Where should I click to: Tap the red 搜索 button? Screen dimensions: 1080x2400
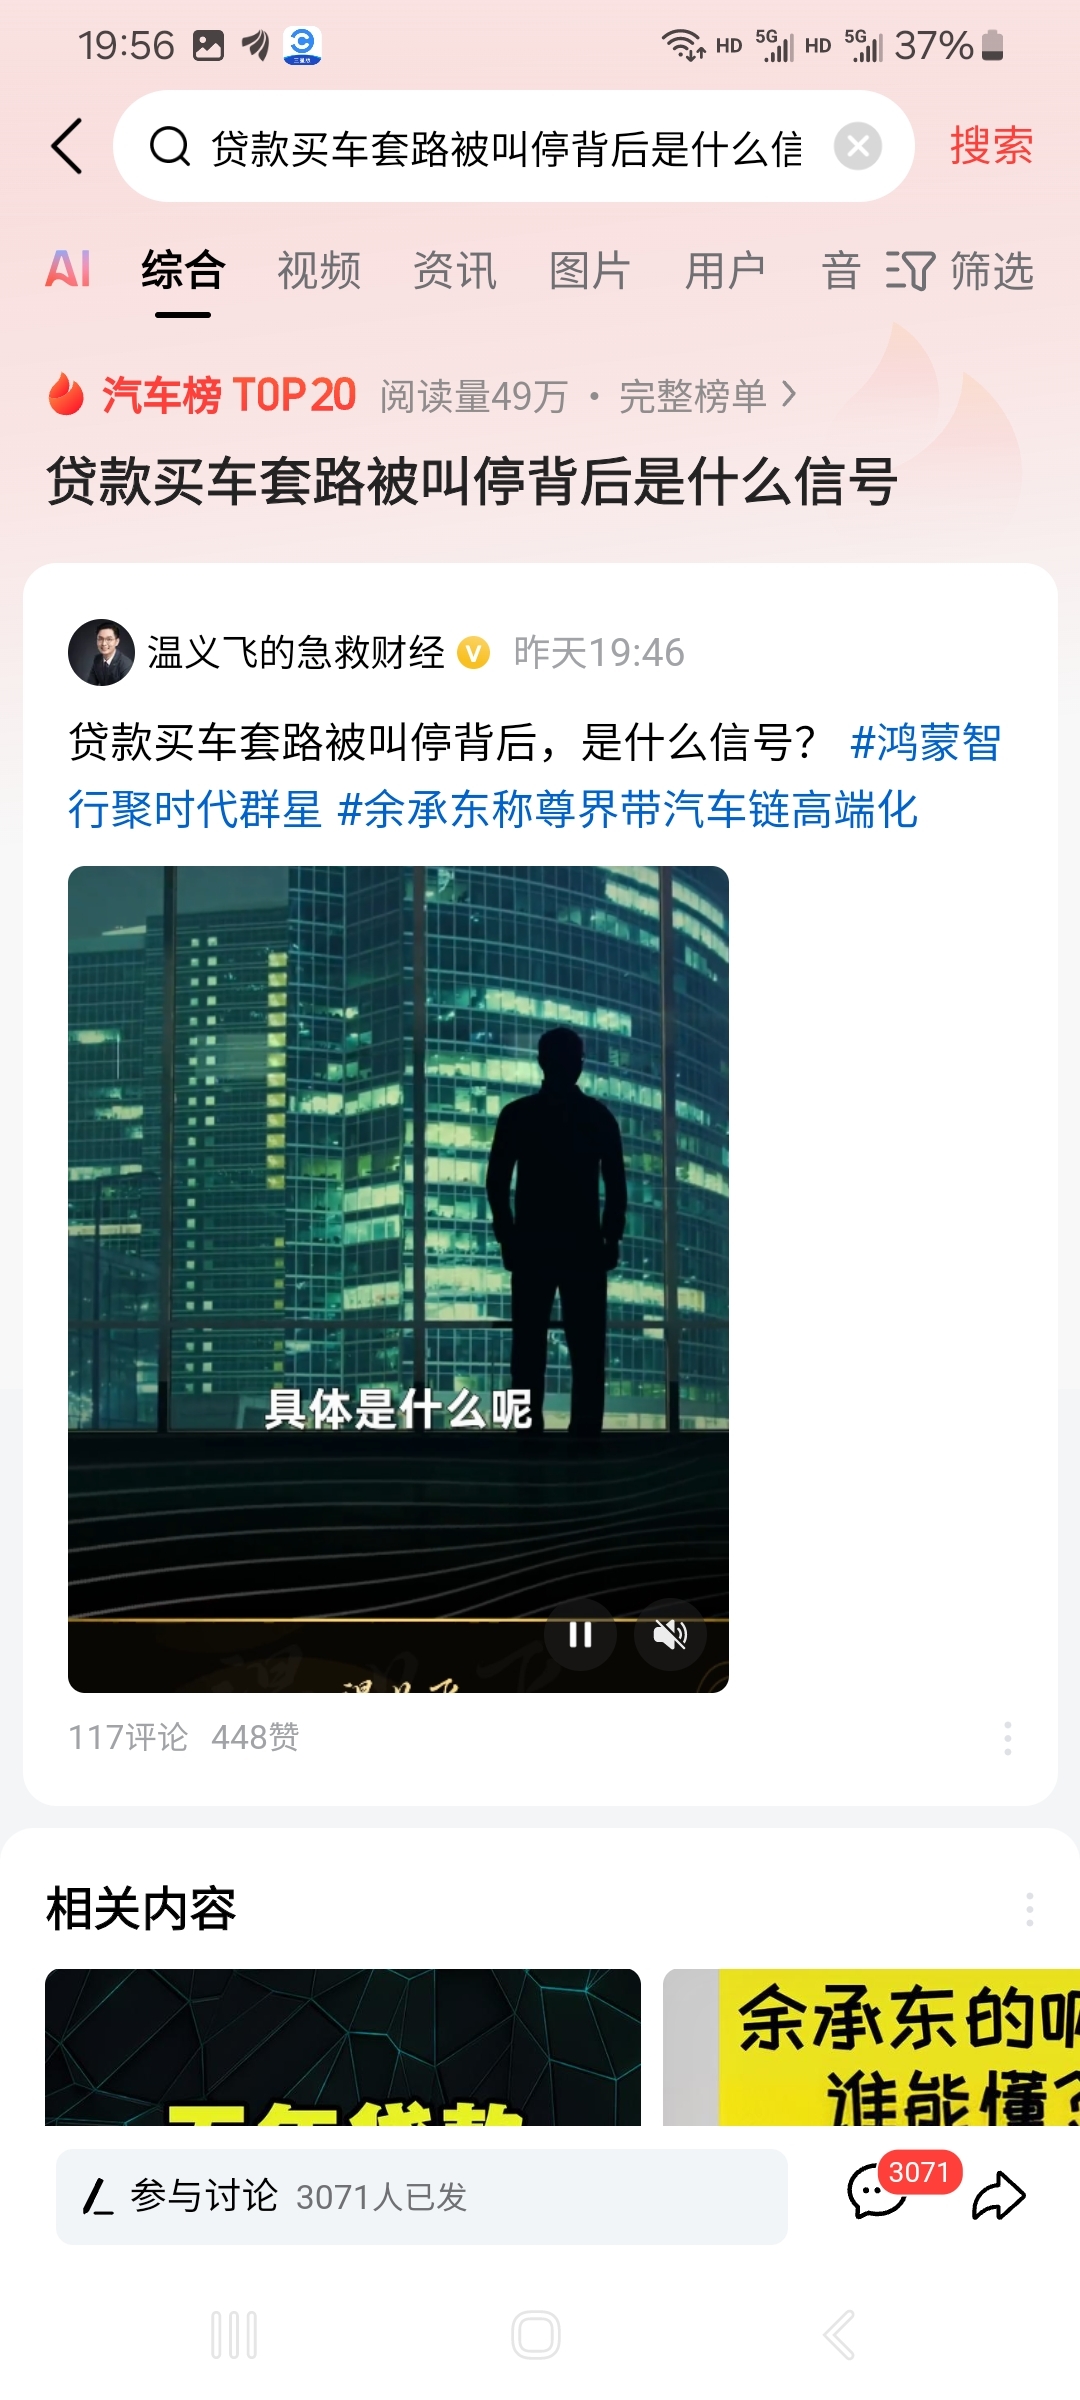(991, 146)
